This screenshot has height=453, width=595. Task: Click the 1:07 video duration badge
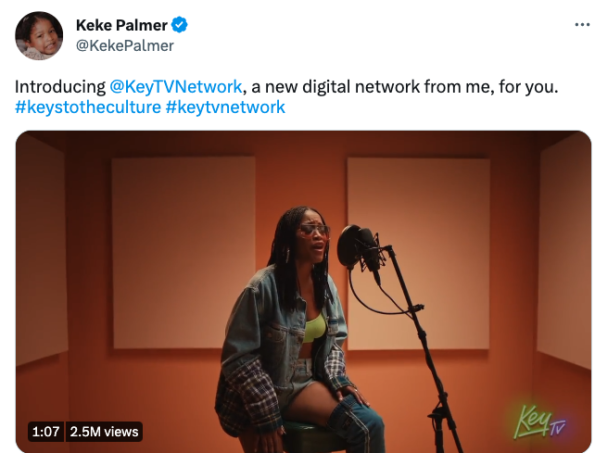pyautogui.click(x=46, y=432)
